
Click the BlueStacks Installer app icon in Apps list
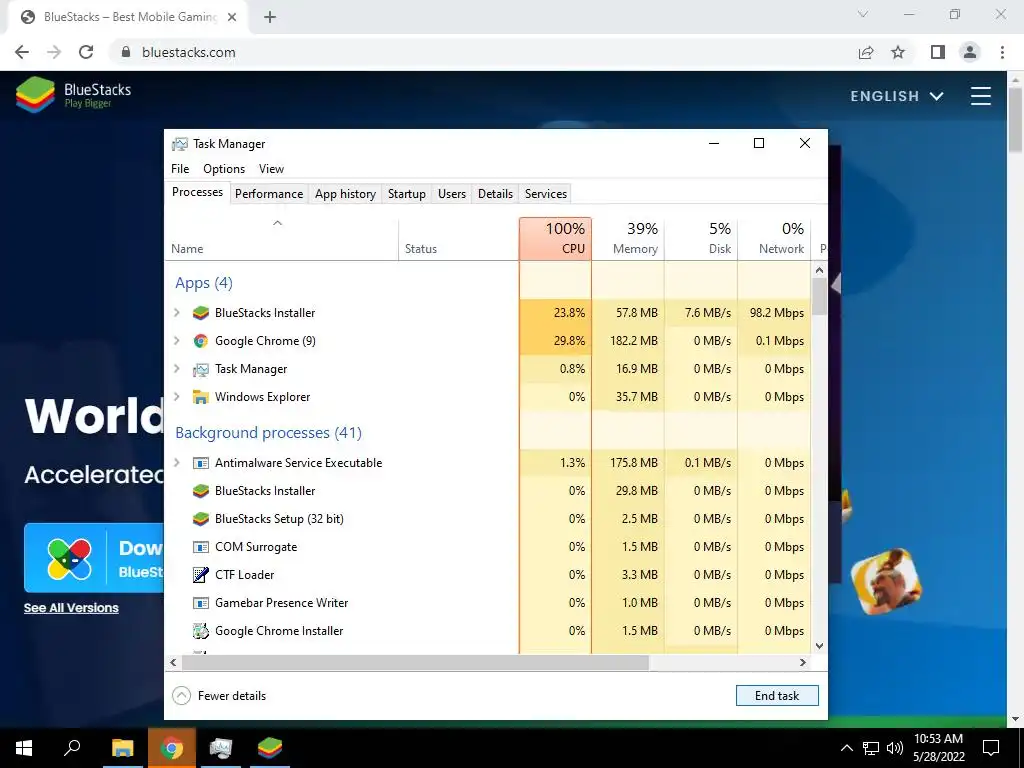coord(200,313)
